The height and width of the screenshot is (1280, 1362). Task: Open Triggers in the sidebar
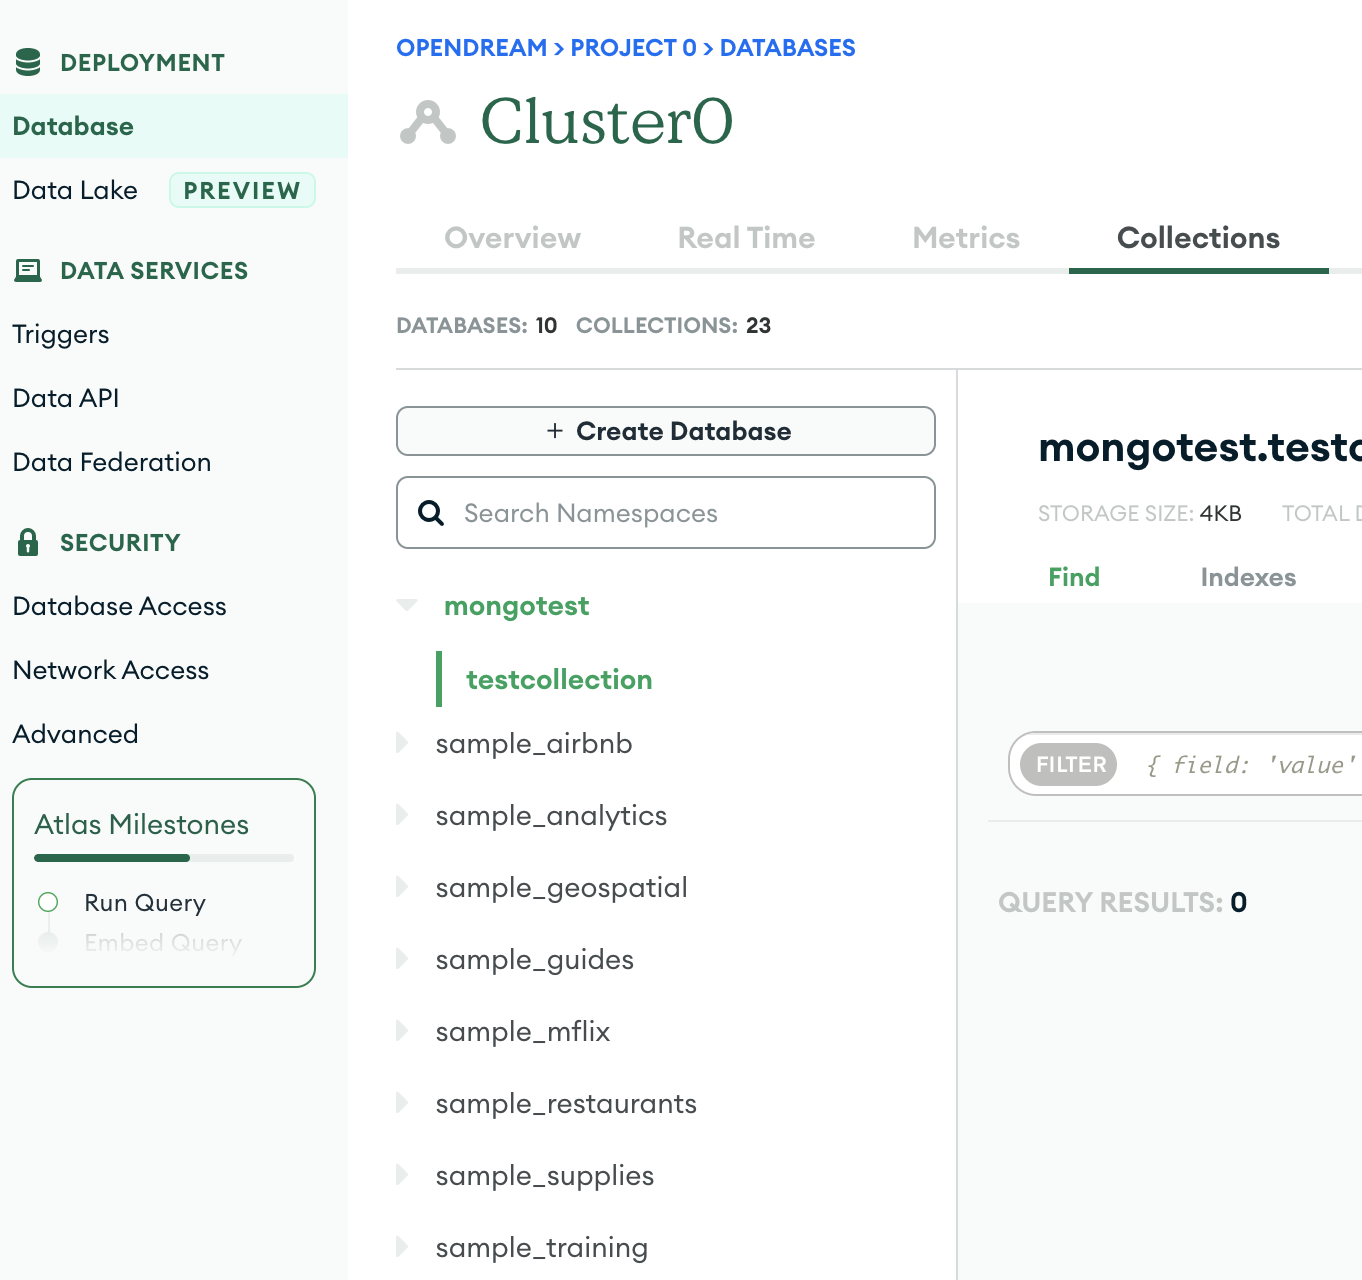[61, 334]
